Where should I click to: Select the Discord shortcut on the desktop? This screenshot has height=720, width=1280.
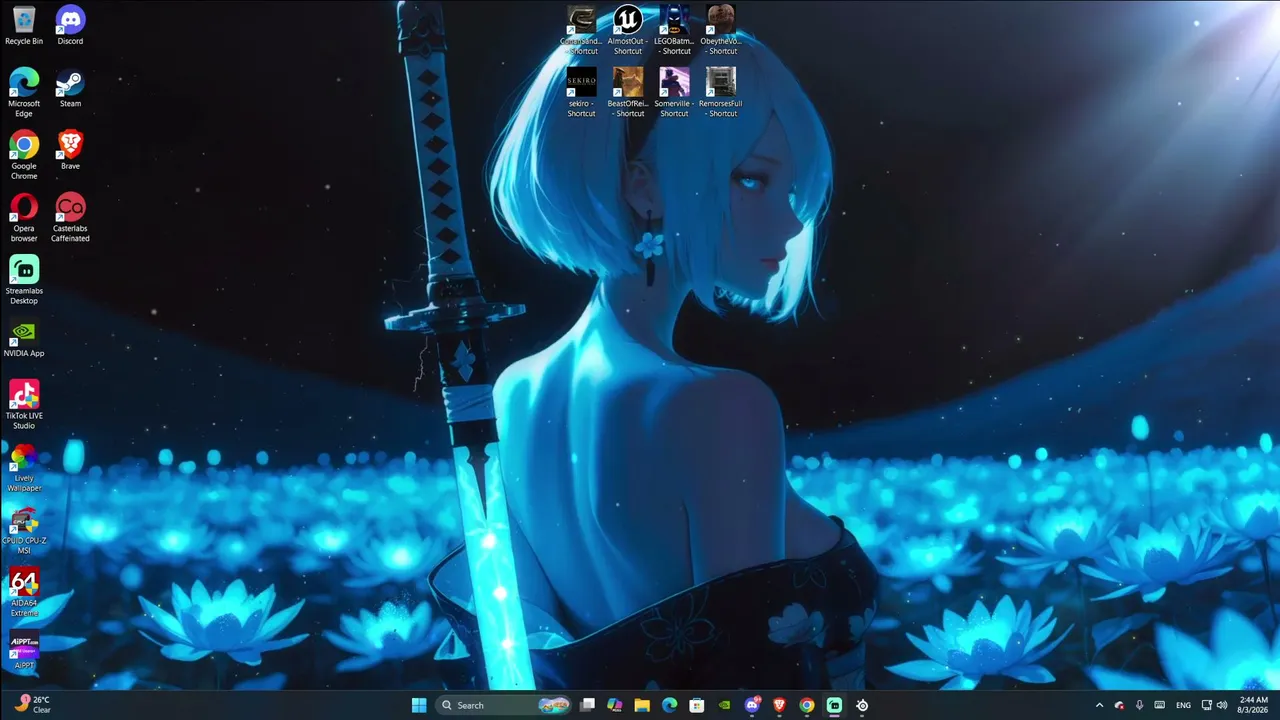pos(70,26)
